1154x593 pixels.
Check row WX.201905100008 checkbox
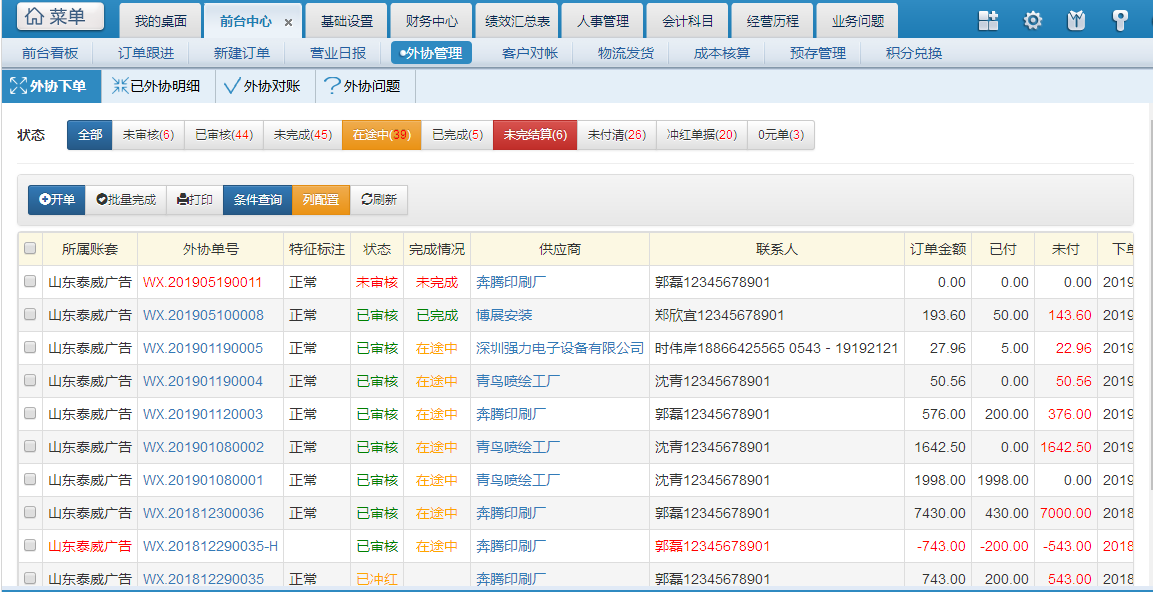30,314
